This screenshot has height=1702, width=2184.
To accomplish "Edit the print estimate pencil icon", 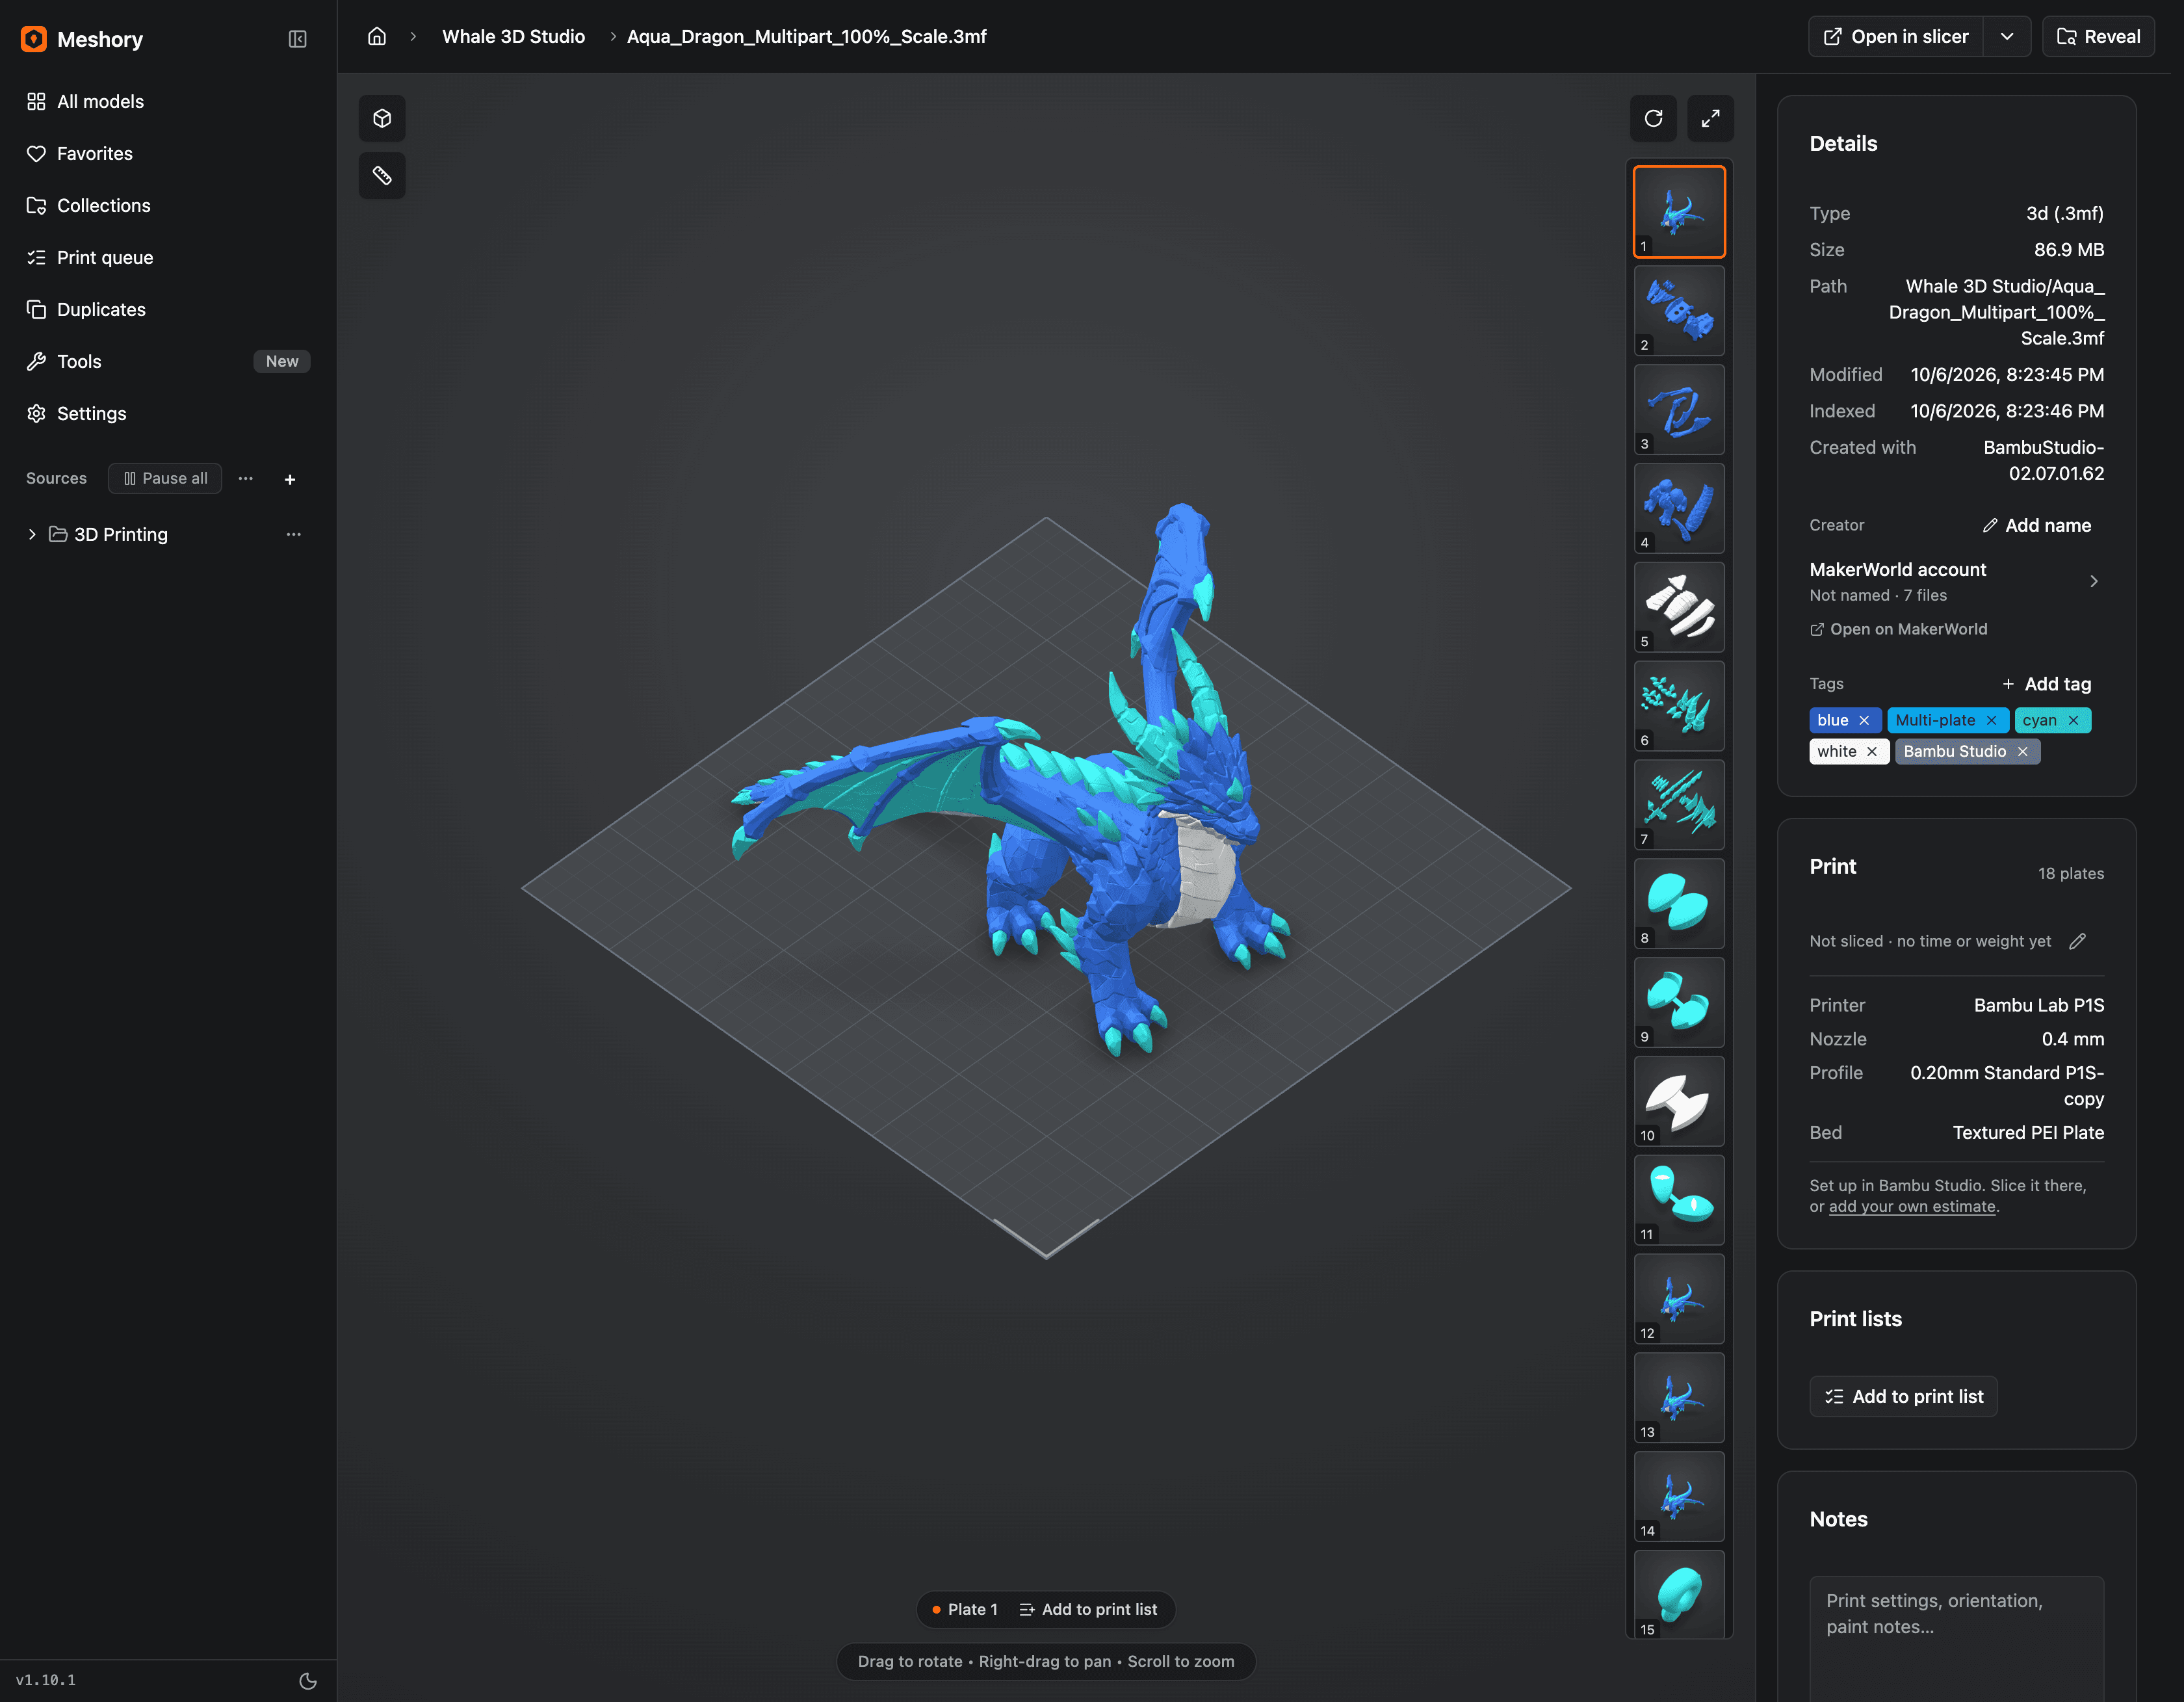I will 2077,941.
